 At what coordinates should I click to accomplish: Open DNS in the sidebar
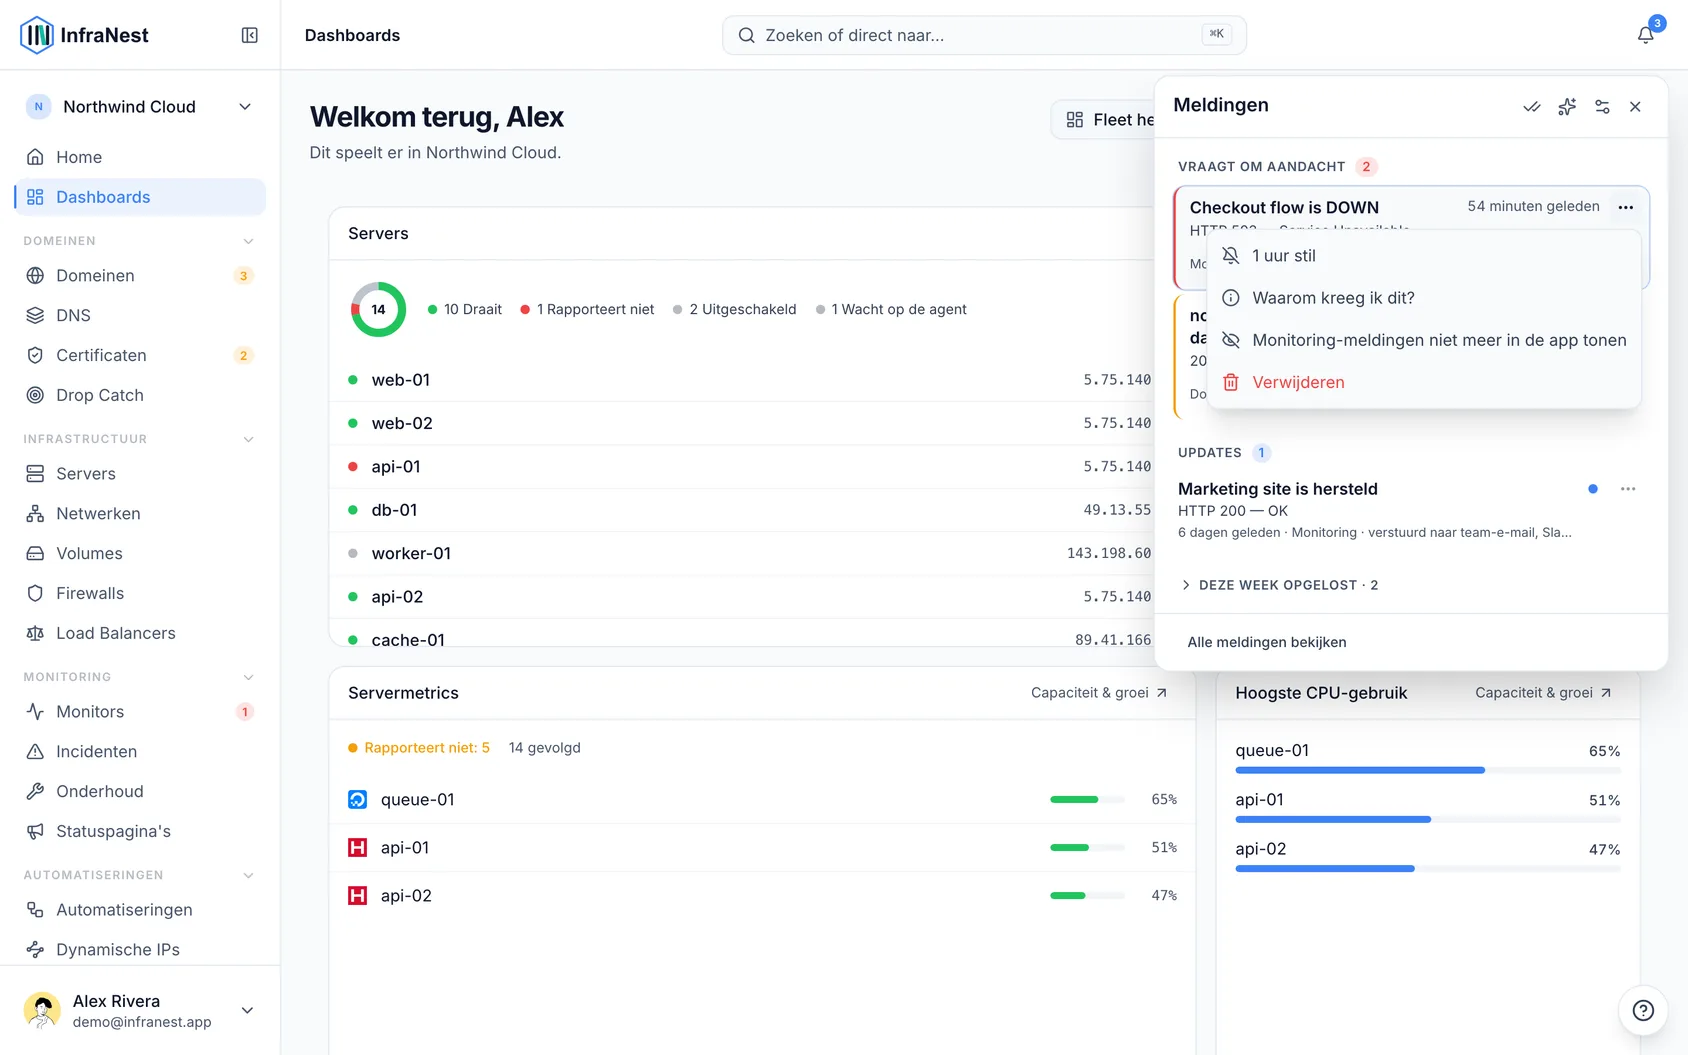[140, 315]
